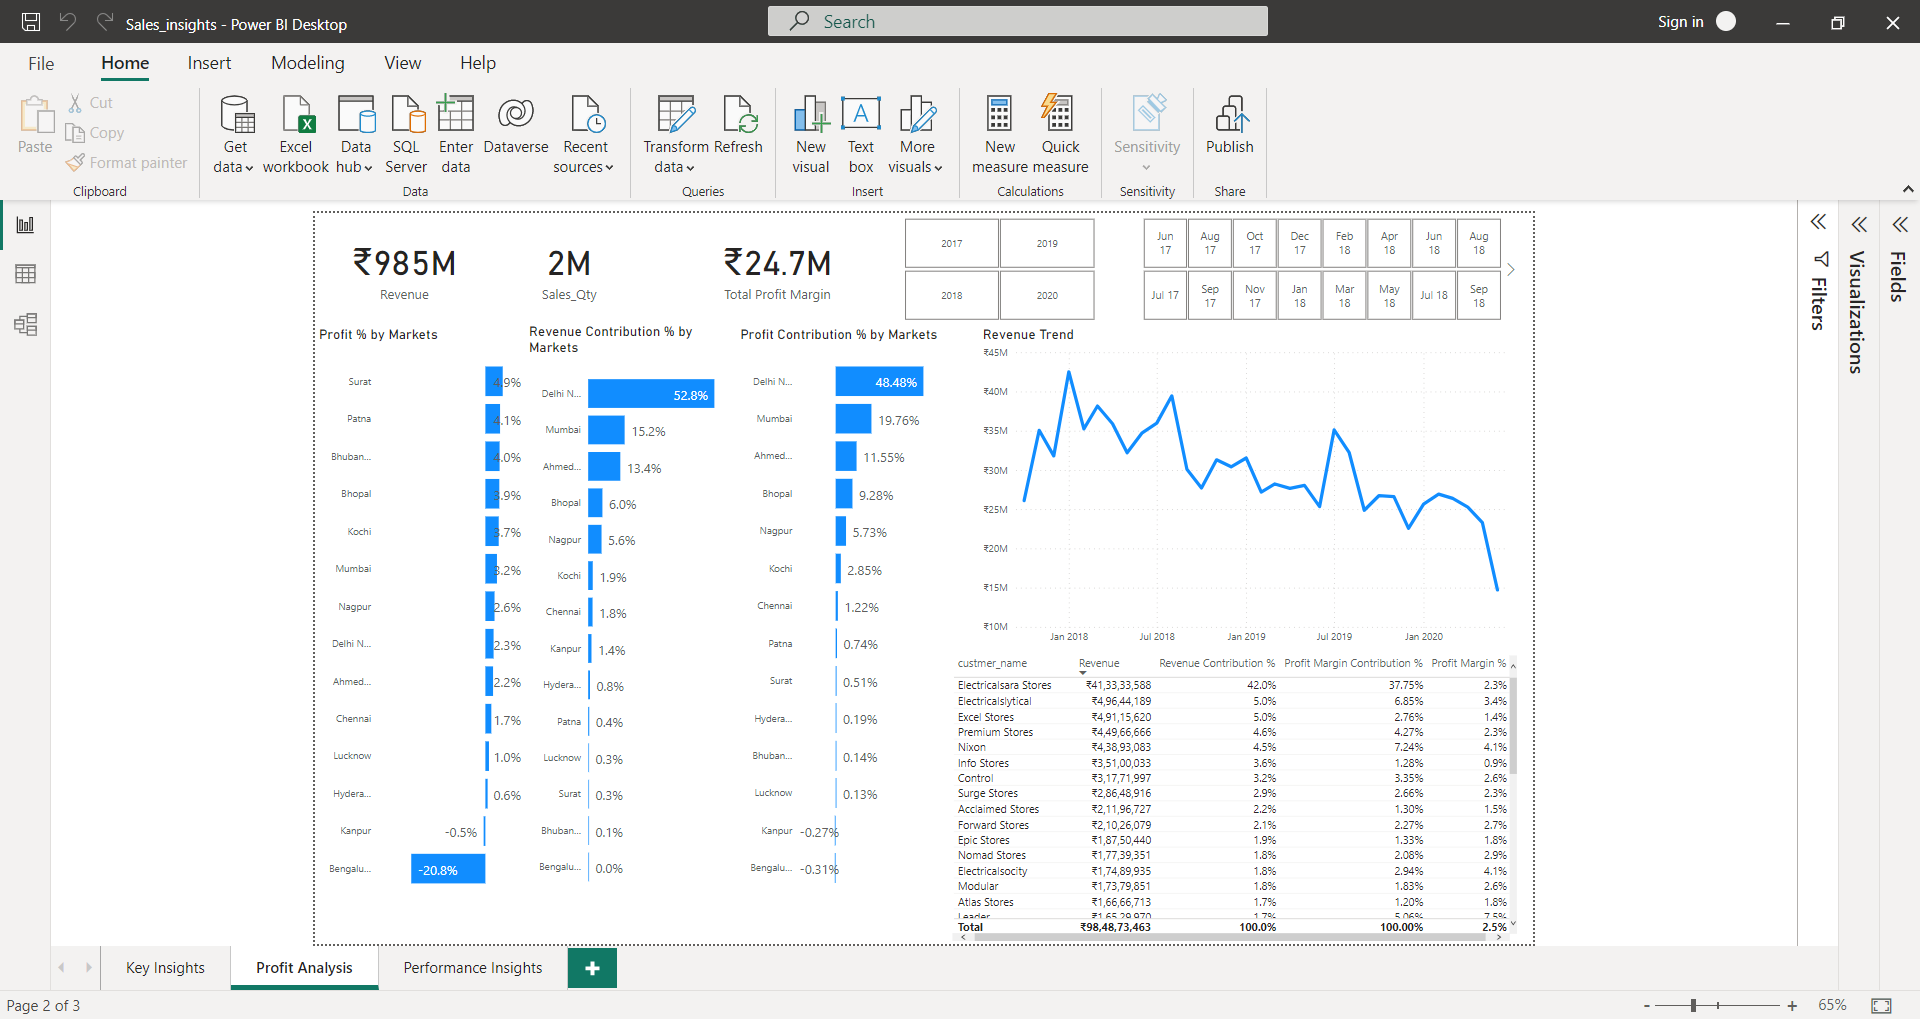Screen dimensions: 1920x1019
Task: Click inside the Search box
Action: 1016,20
